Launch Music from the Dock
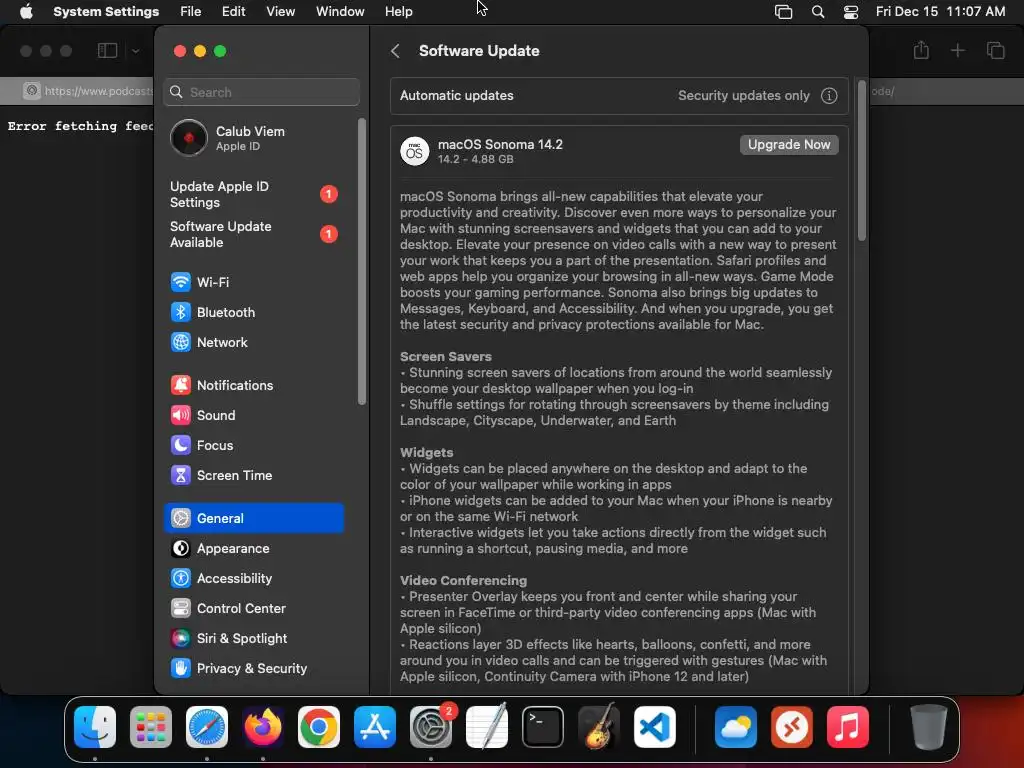This screenshot has height=768, width=1024. tap(848, 726)
